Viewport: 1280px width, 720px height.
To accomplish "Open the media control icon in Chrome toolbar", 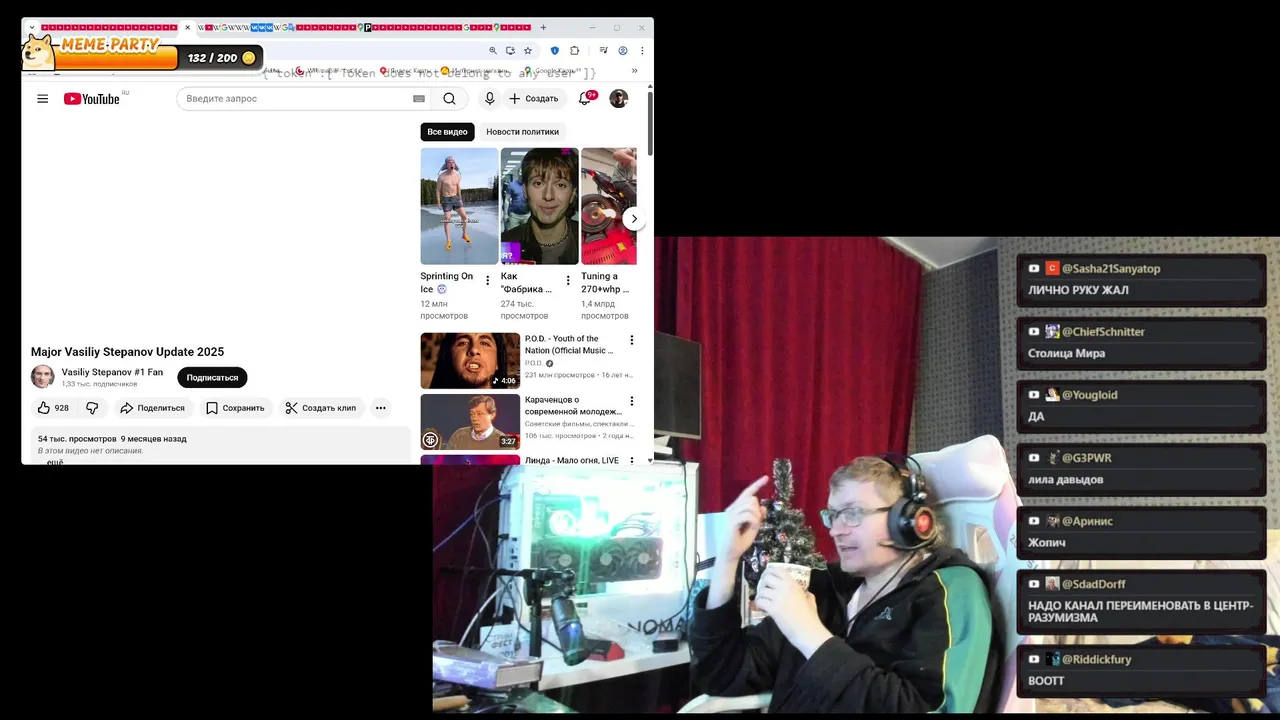I will click(x=603, y=50).
